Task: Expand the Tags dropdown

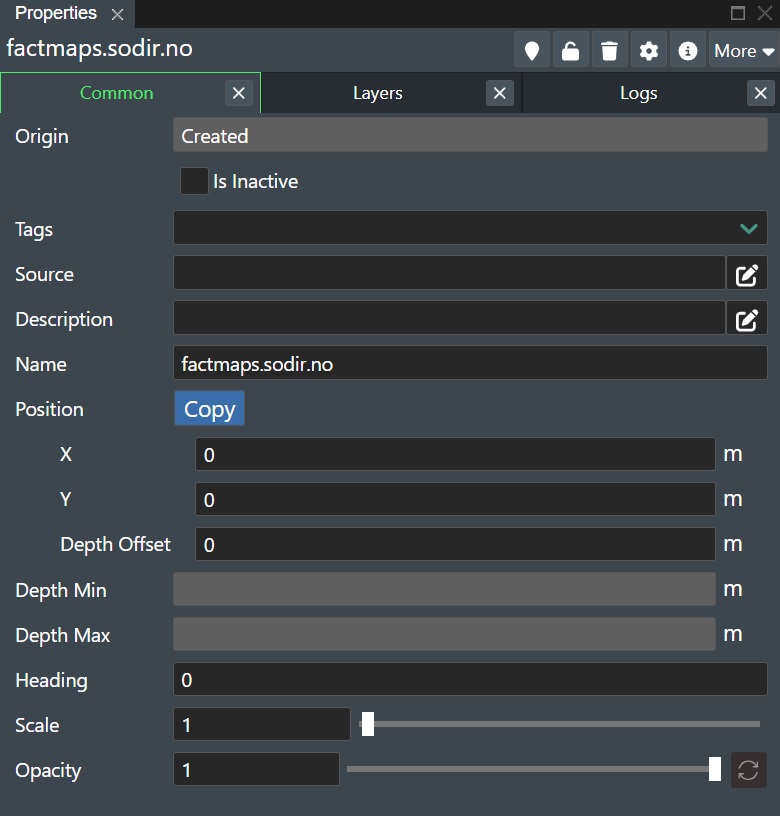Action: [x=748, y=228]
